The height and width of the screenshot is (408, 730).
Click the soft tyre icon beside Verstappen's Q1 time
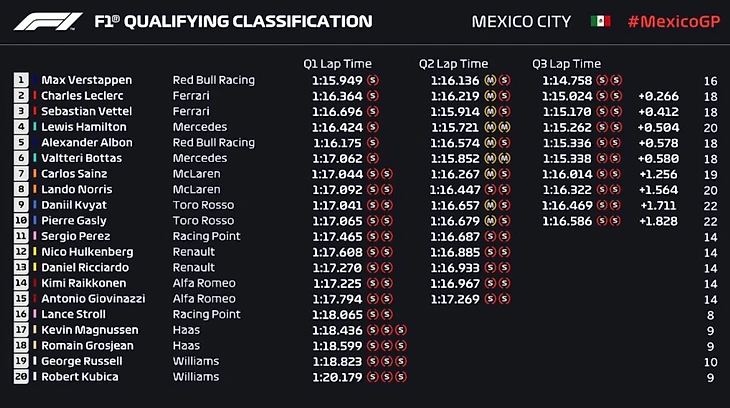point(373,80)
